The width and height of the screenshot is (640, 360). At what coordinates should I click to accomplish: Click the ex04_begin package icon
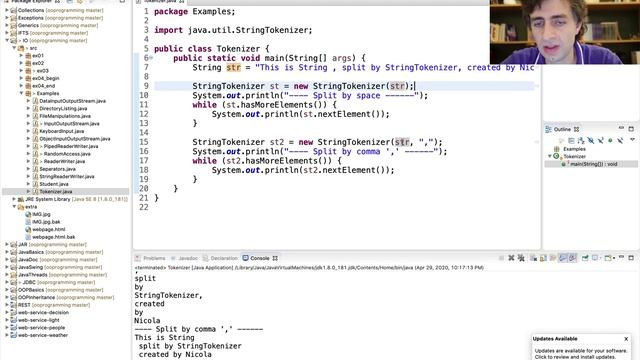point(28,78)
